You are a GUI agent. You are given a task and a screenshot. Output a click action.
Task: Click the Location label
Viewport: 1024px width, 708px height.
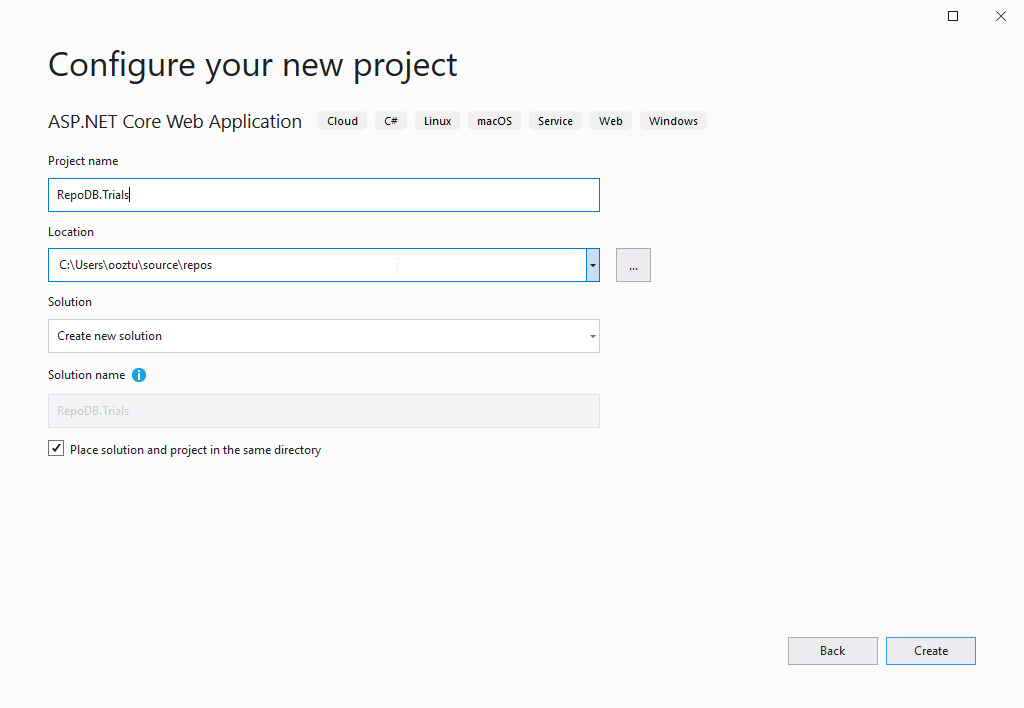tap(71, 232)
